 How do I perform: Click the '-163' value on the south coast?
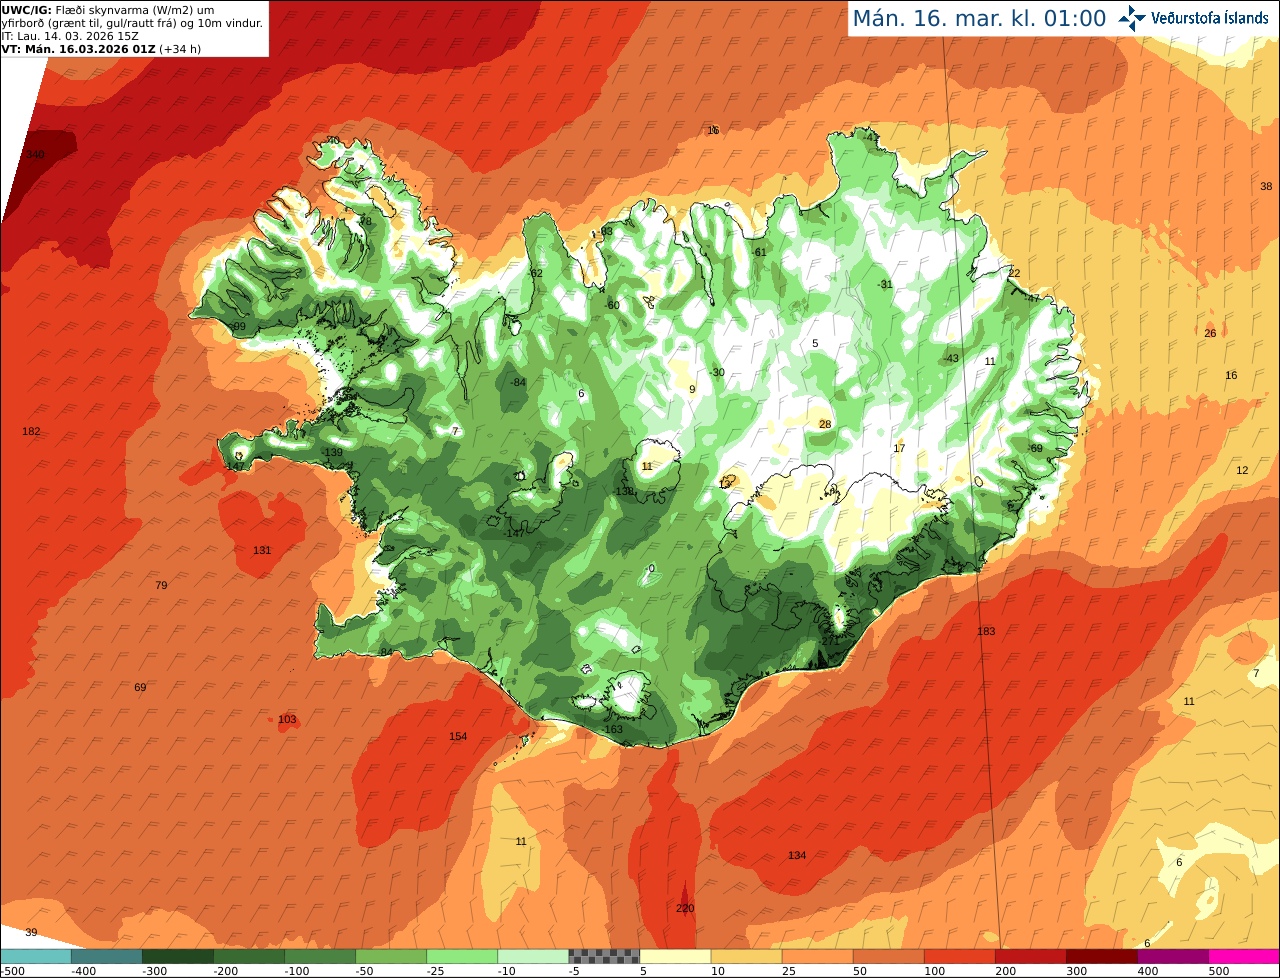pyautogui.click(x=613, y=730)
